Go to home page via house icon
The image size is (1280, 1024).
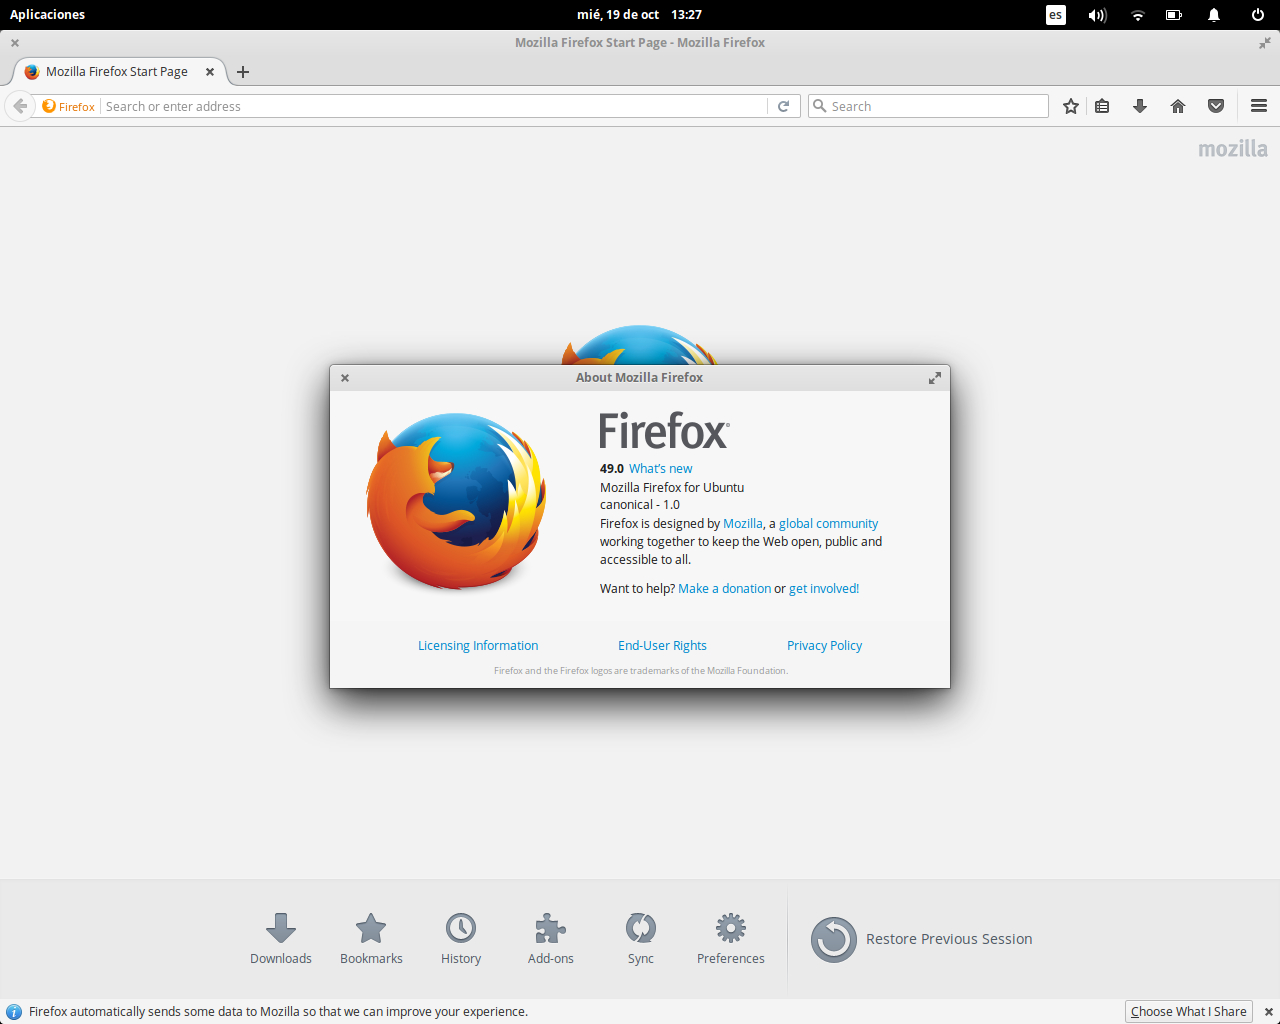click(x=1178, y=106)
